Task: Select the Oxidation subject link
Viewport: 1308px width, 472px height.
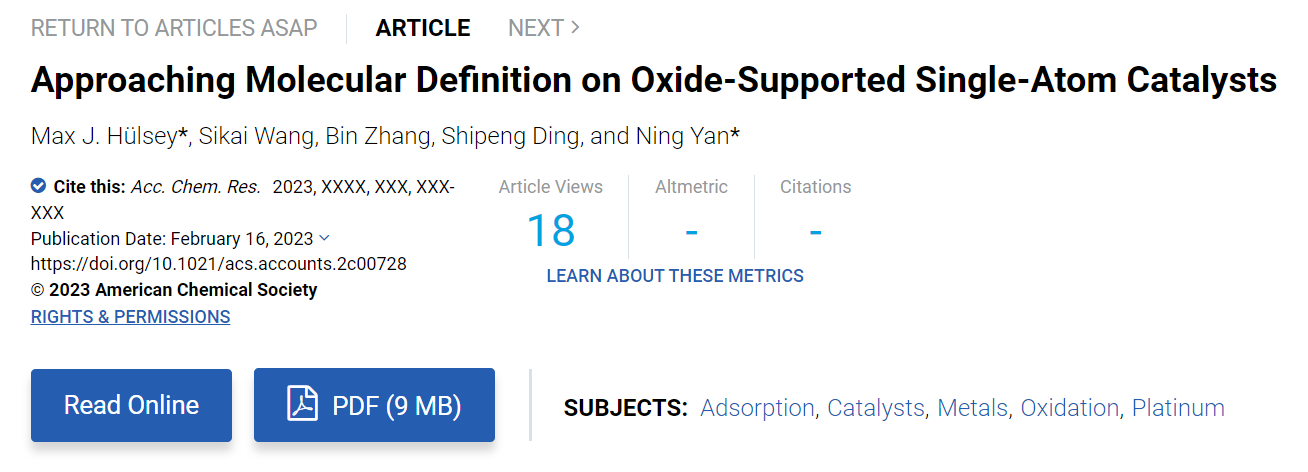Action: point(1070,408)
